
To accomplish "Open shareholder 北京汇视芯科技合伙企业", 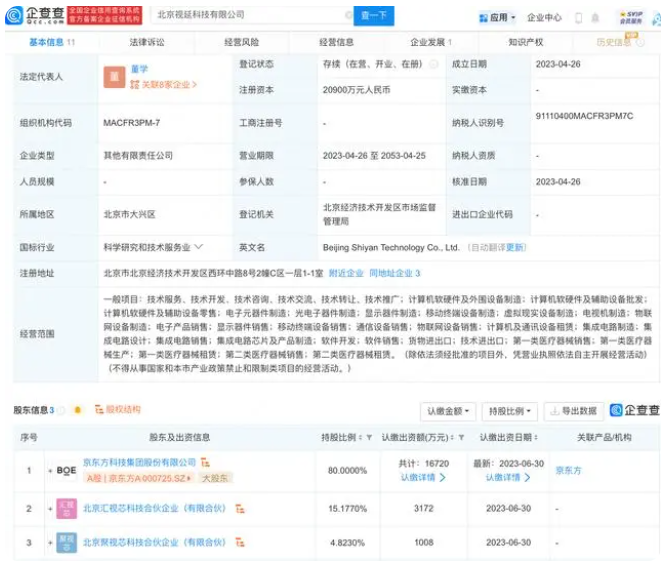I will (155, 508).
